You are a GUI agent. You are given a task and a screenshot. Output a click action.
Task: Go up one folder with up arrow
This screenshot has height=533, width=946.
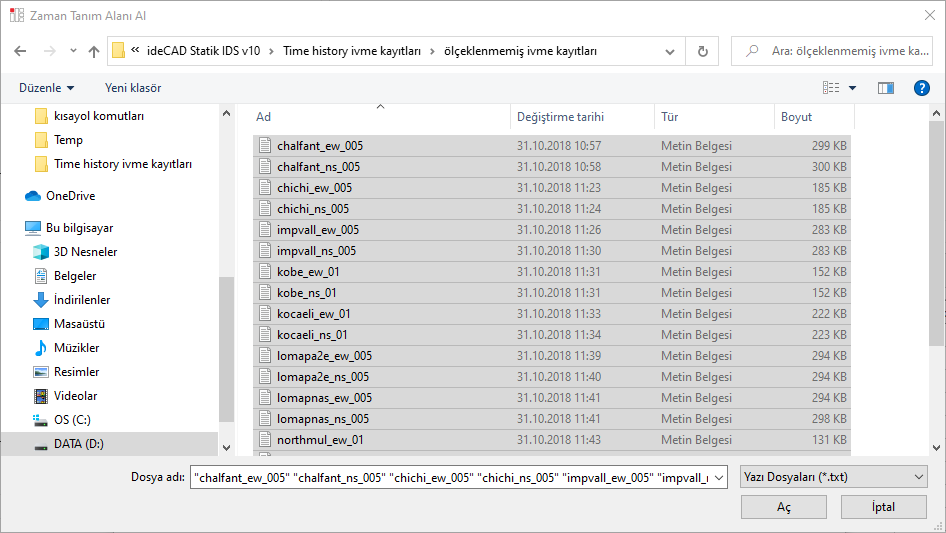94,51
